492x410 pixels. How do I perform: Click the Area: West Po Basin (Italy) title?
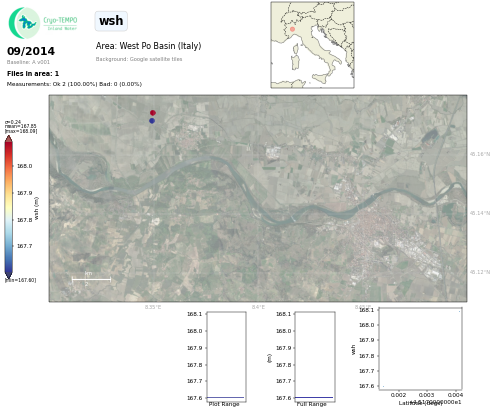(148, 46)
